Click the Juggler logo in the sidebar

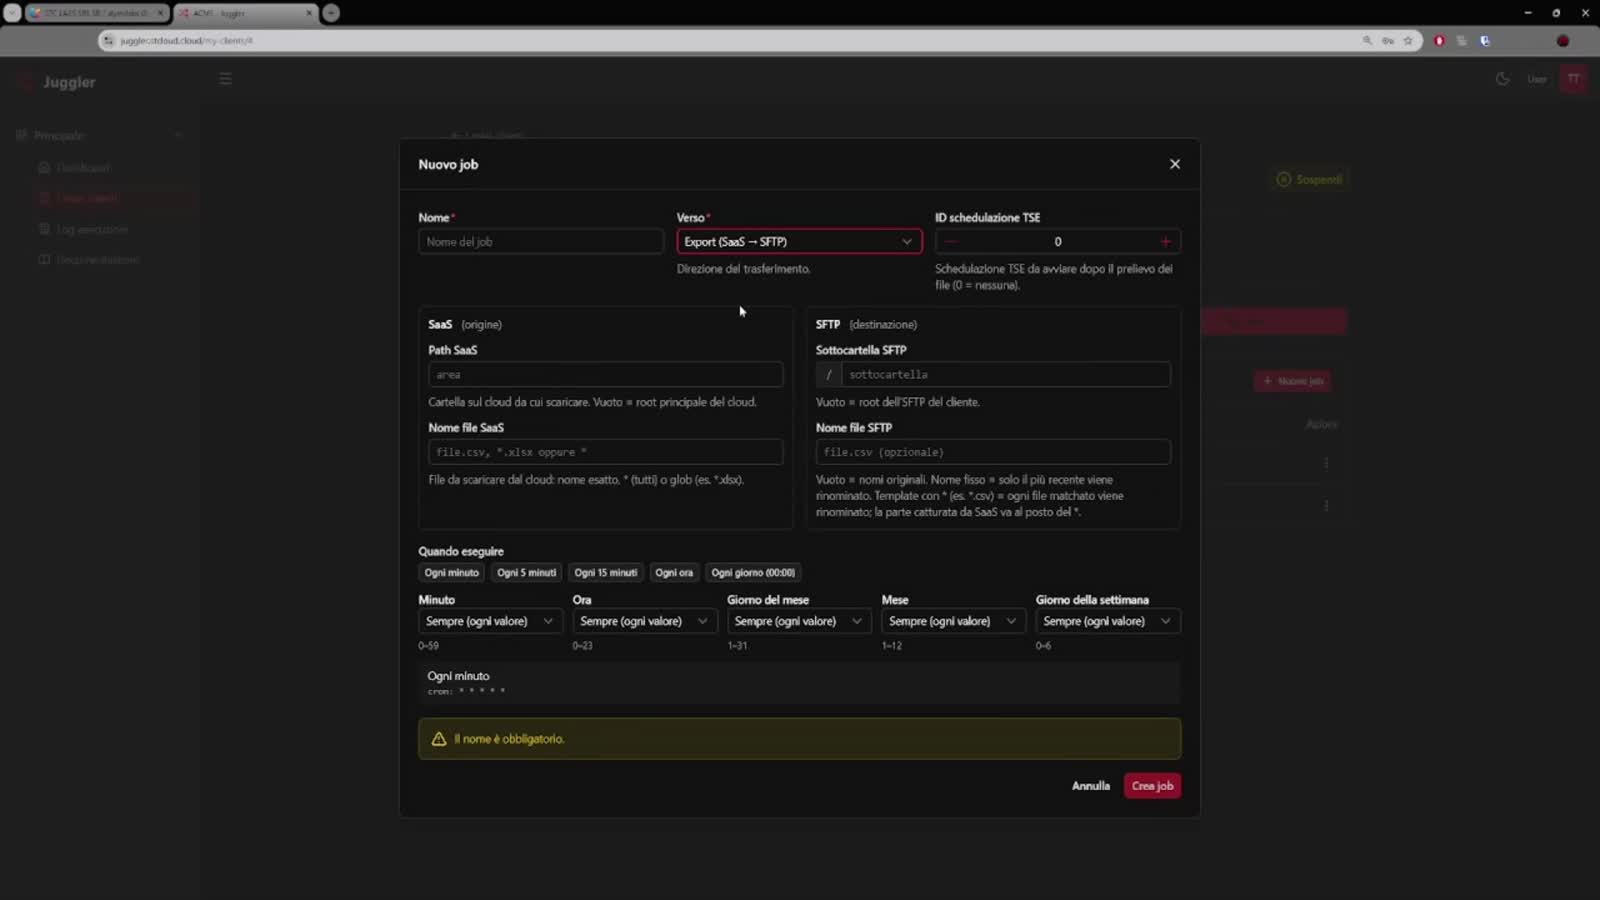pyautogui.click(x=58, y=82)
